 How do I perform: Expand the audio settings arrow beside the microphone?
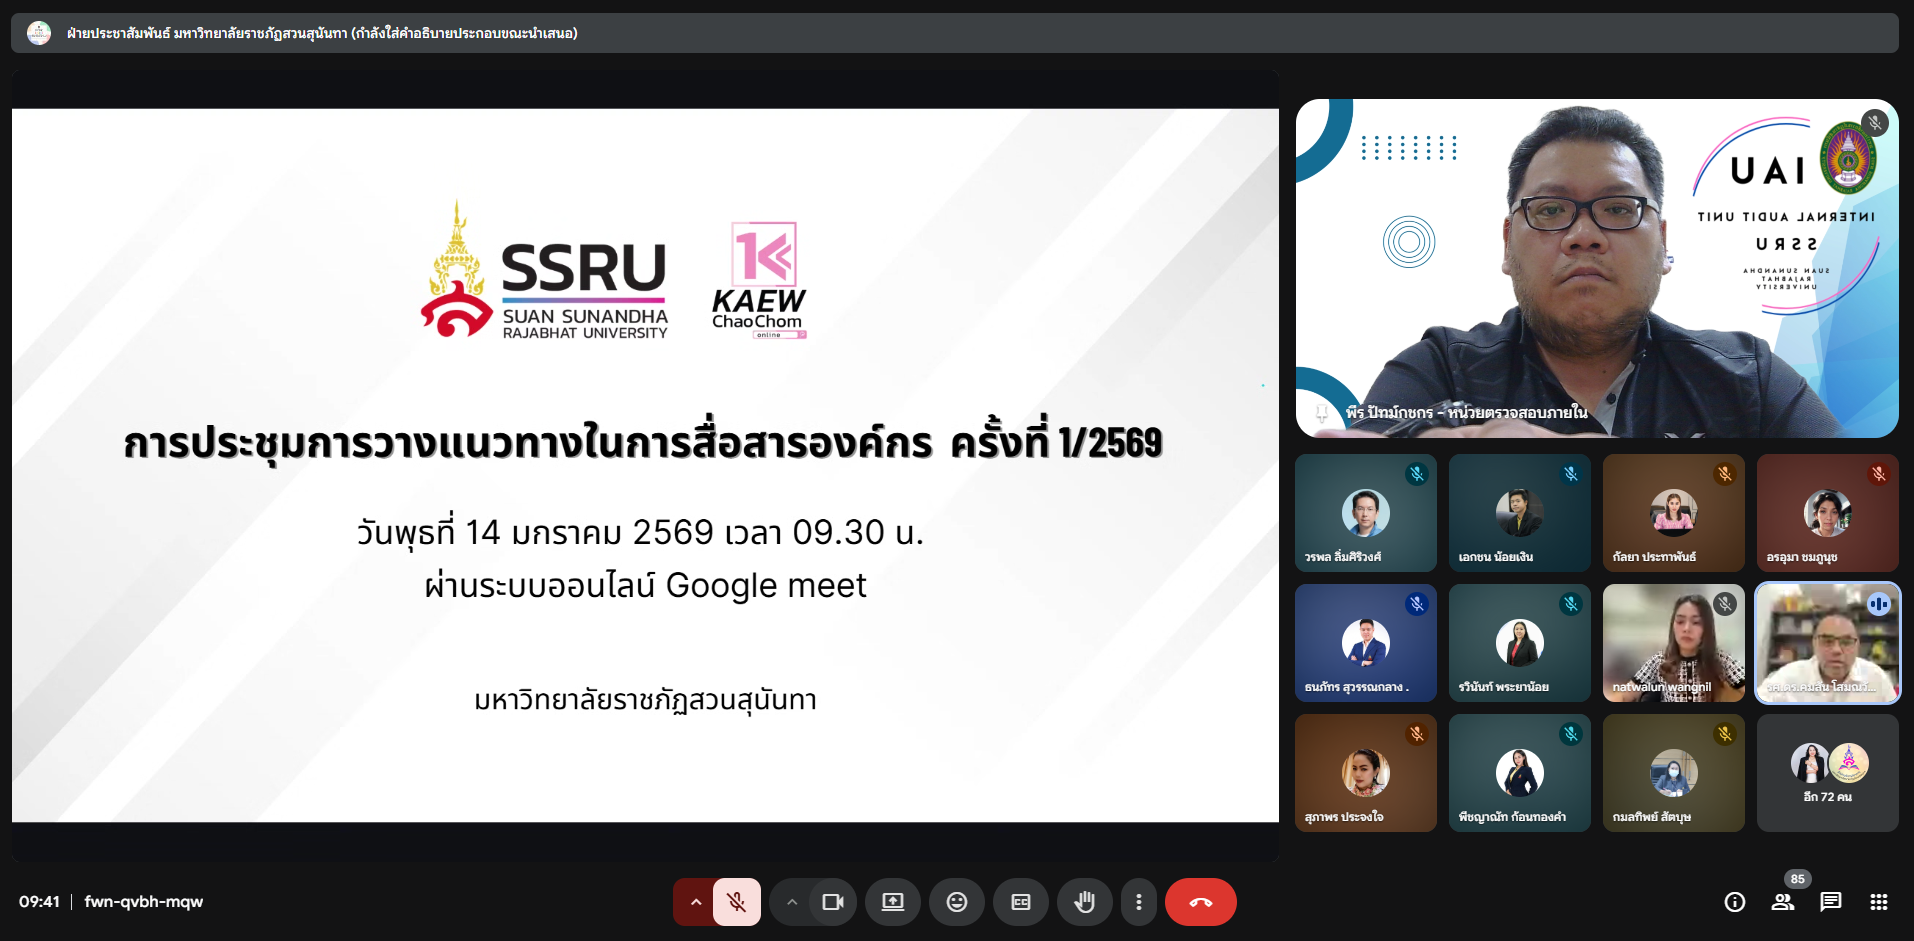[x=695, y=902]
